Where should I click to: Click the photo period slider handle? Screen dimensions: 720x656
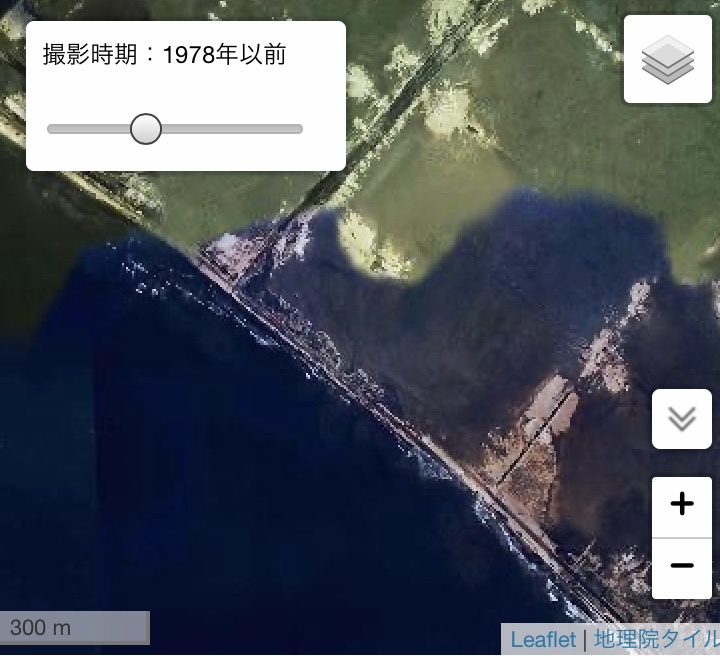point(146,129)
